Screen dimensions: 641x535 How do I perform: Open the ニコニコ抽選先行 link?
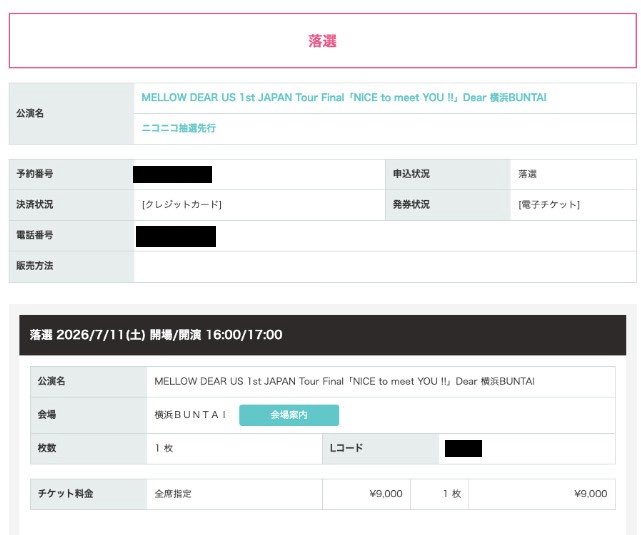tap(179, 128)
